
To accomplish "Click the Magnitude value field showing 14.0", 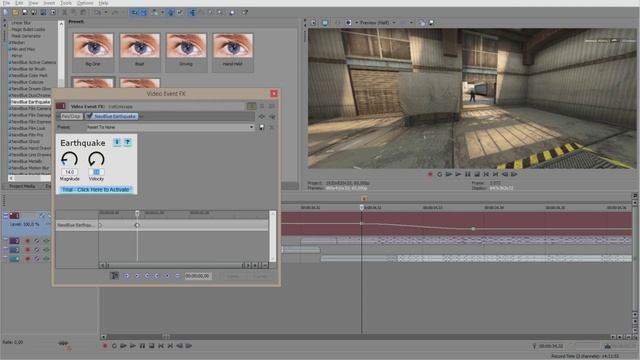I will (x=69, y=172).
